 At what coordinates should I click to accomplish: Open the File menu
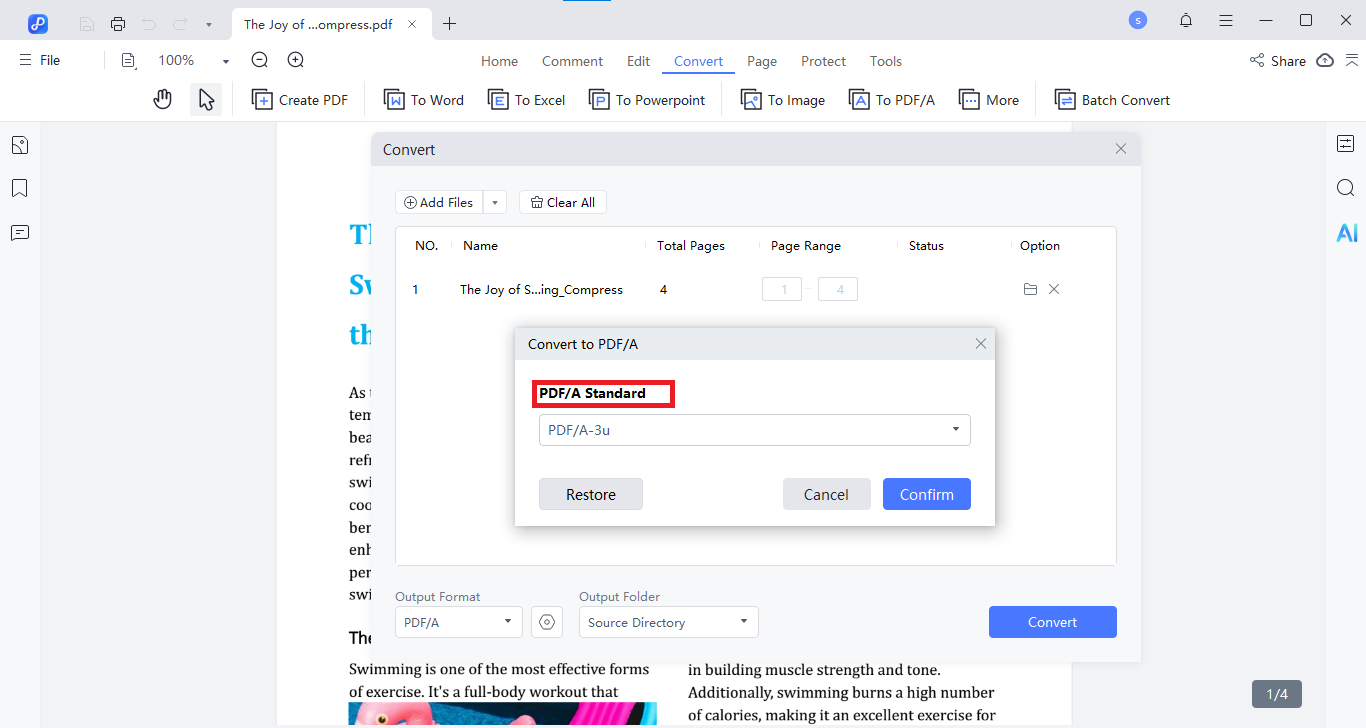click(x=39, y=59)
